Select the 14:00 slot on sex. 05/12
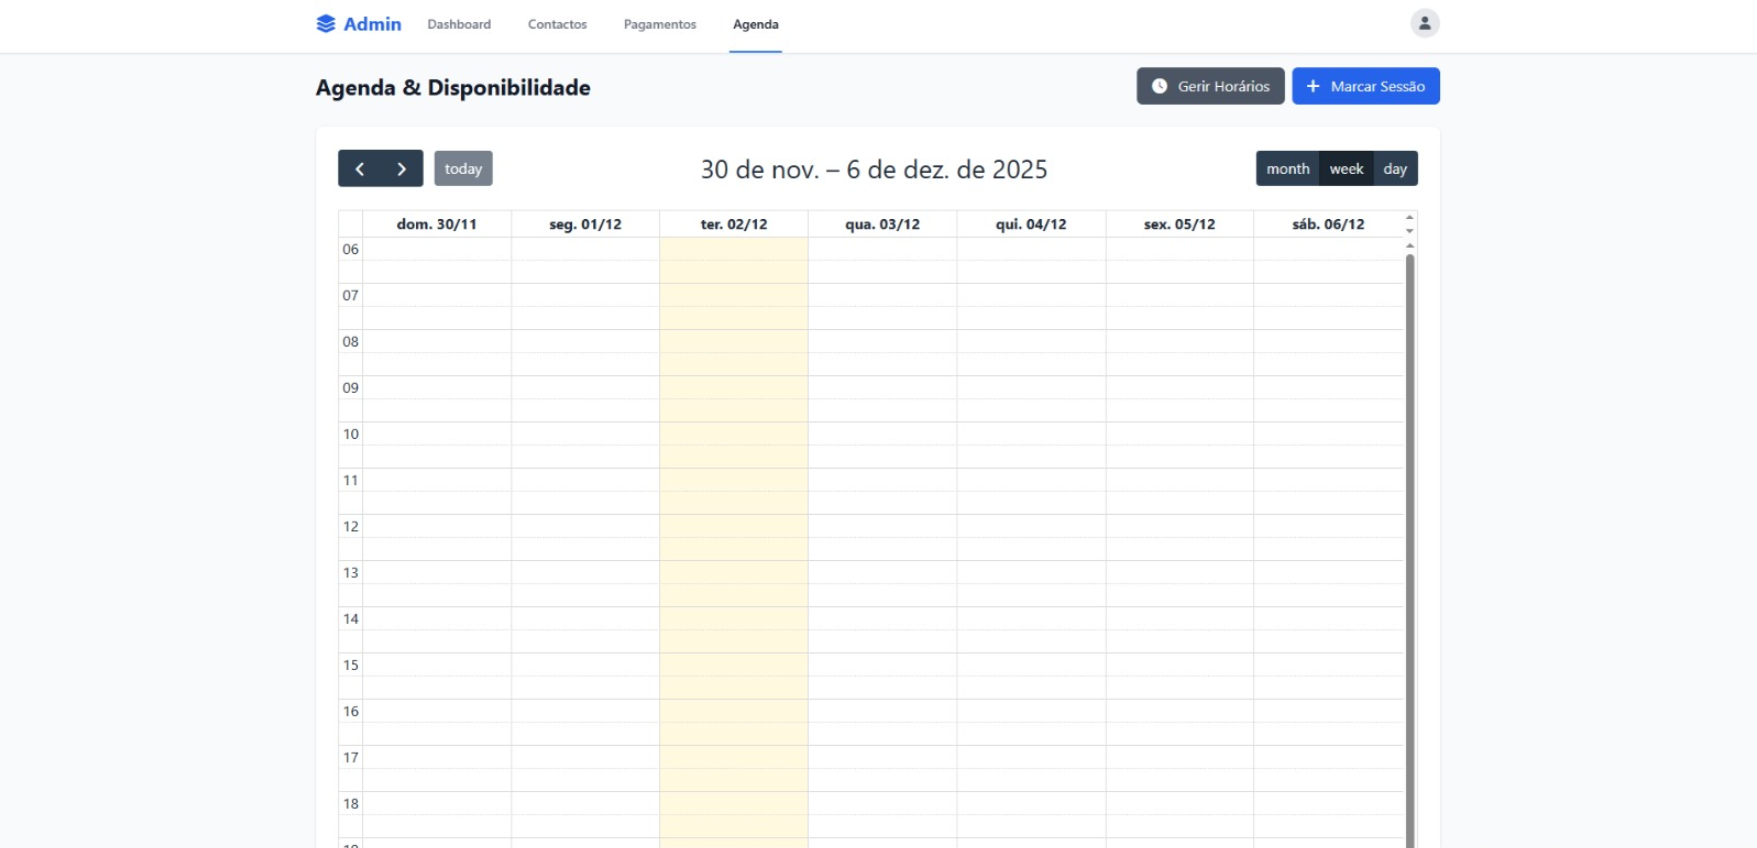The height and width of the screenshot is (848, 1757). click(1179, 619)
